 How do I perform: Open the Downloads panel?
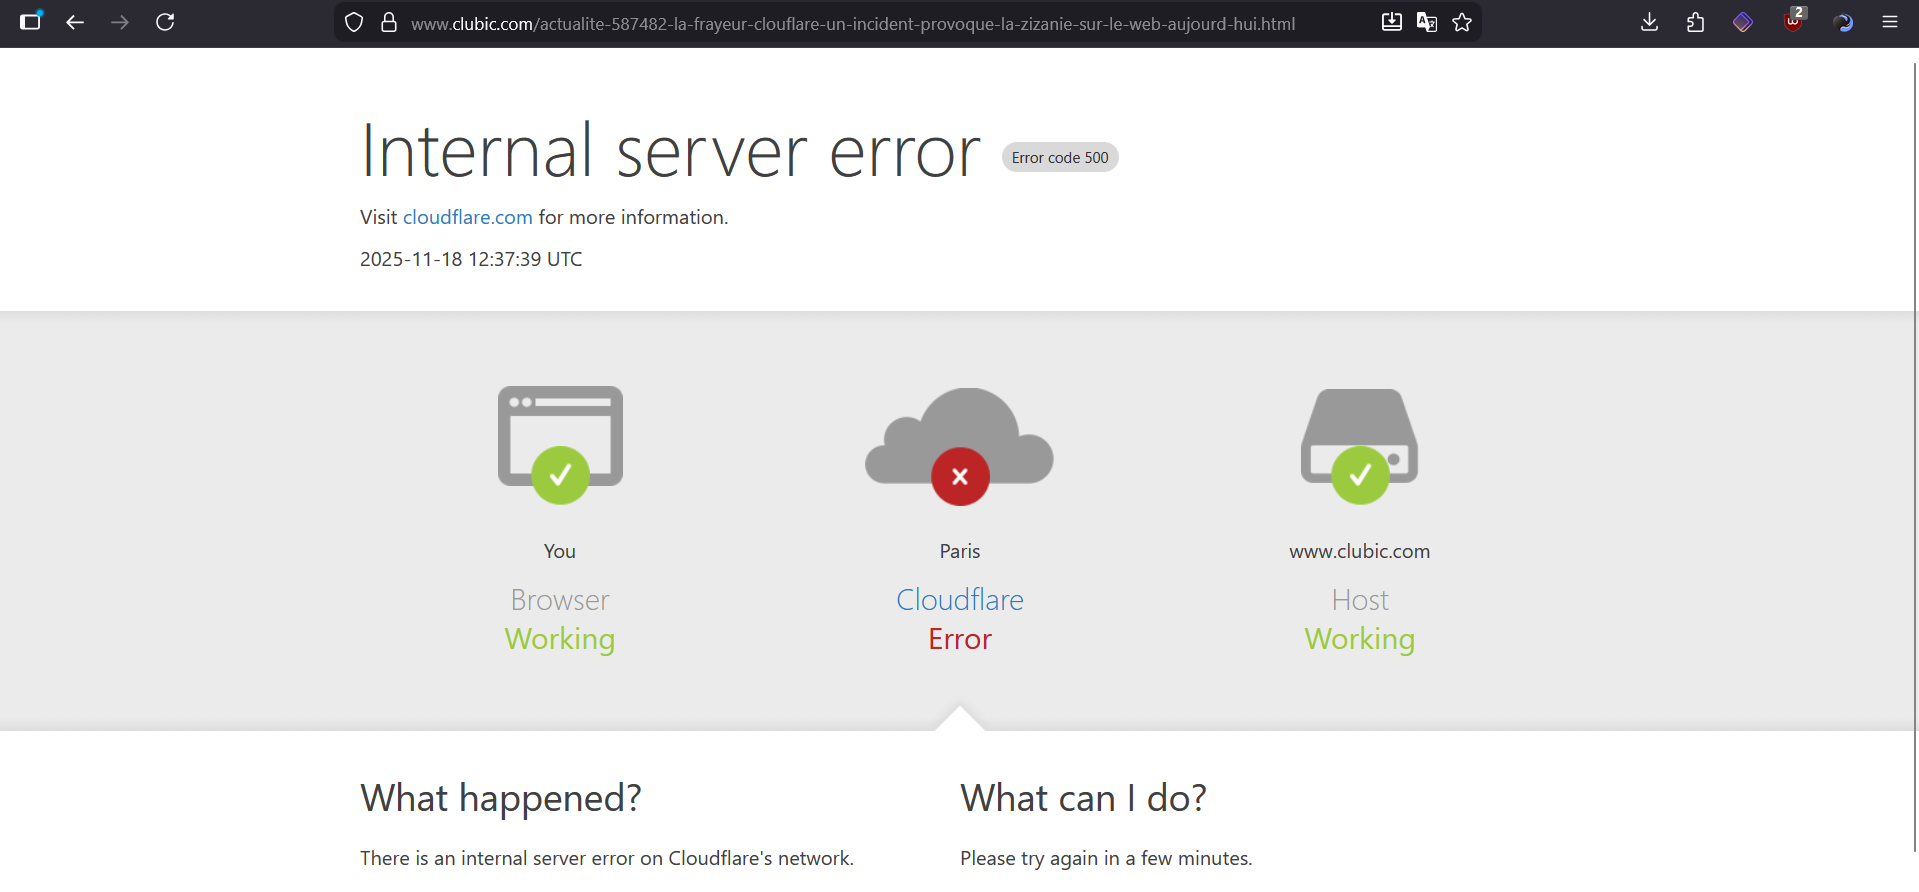pyautogui.click(x=1650, y=22)
